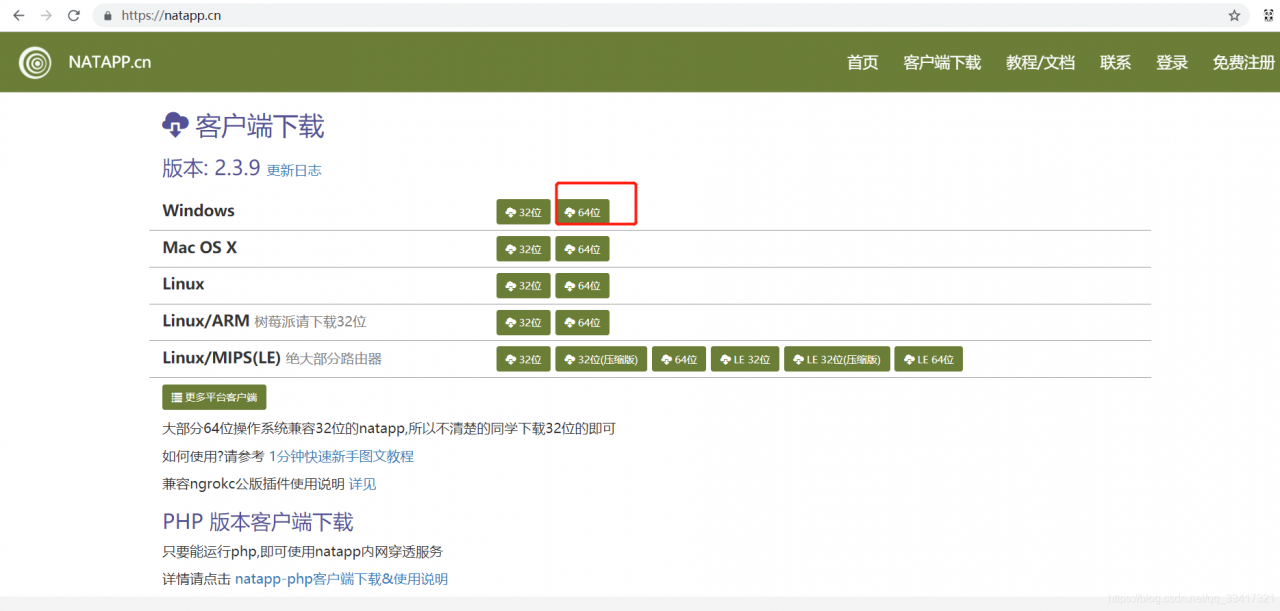Click the 更多平台客户端 button
This screenshot has height=611, width=1280.
[x=214, y=397]
